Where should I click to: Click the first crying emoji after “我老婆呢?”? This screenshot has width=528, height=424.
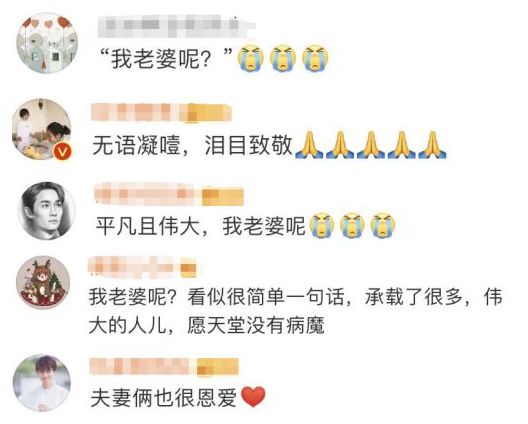click(251, 58)
